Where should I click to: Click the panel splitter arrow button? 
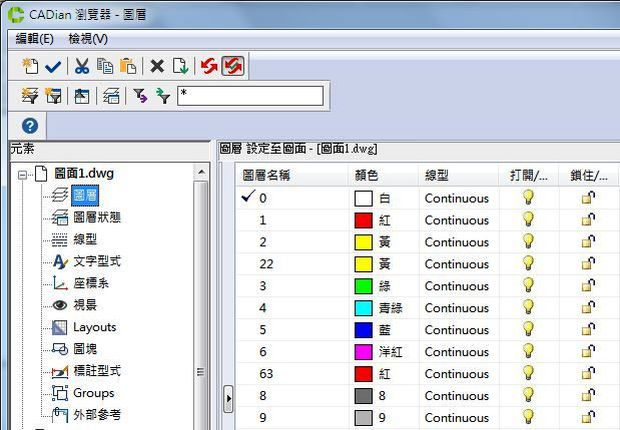coord(228,399)
